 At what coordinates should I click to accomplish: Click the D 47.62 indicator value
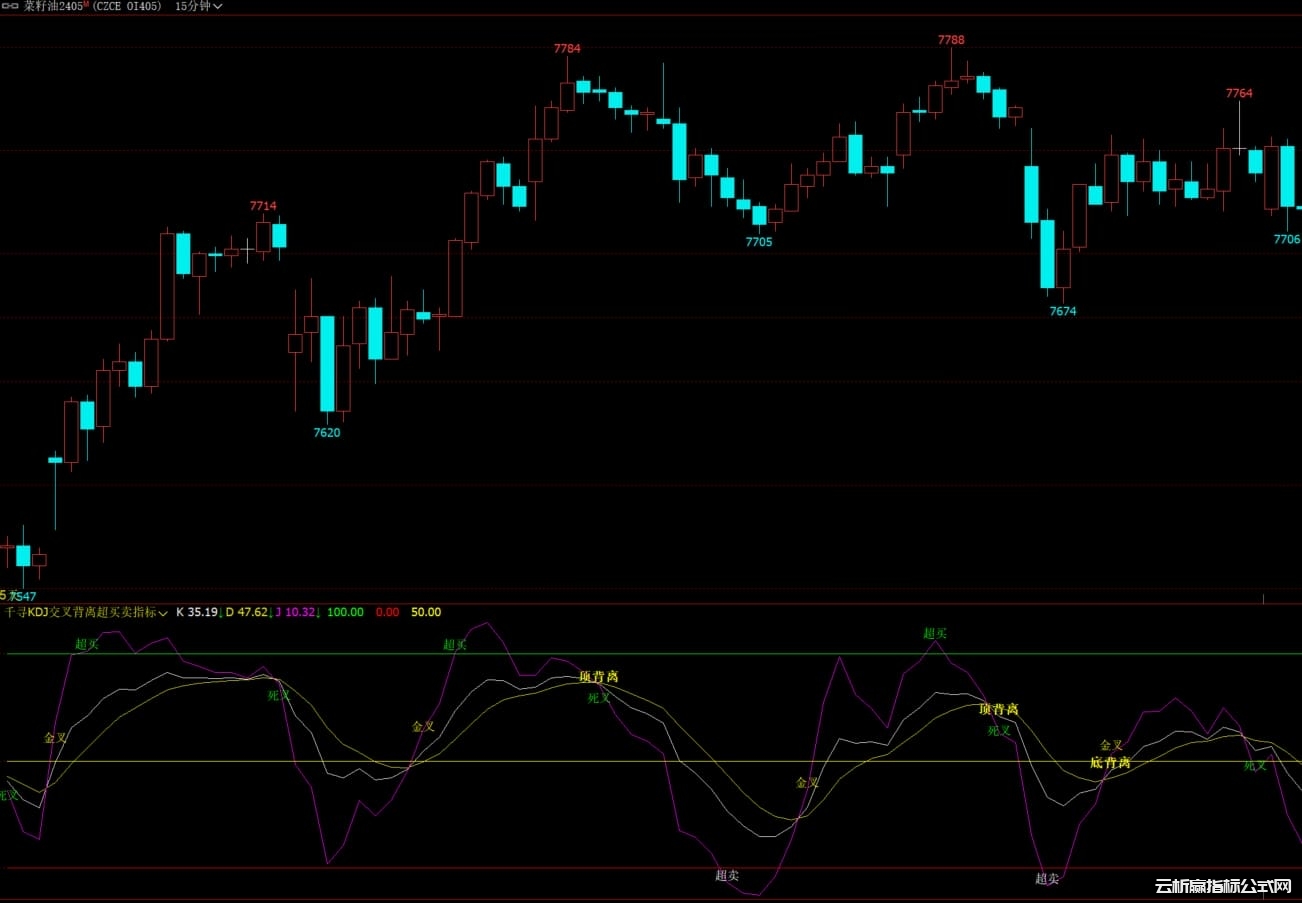click(246, 612)
